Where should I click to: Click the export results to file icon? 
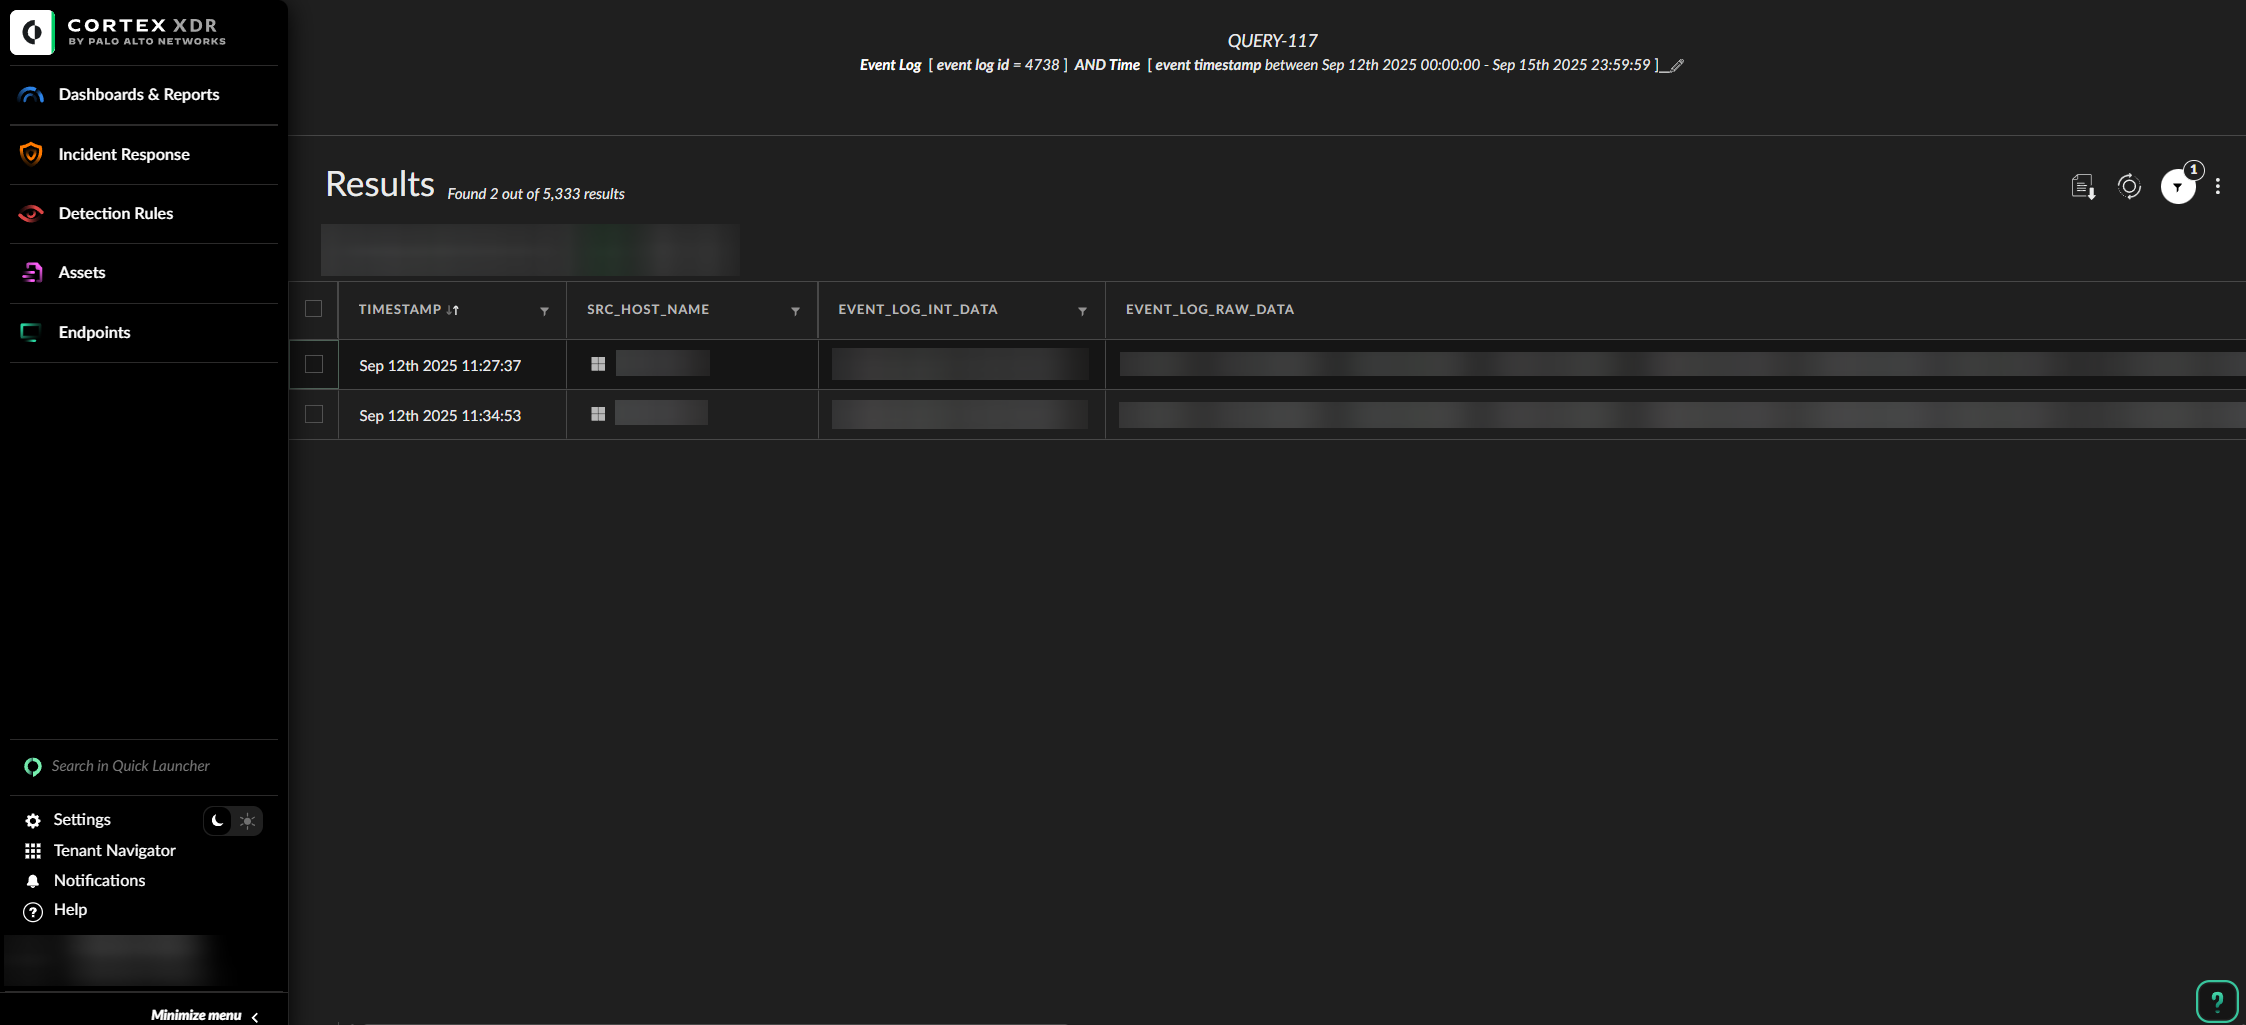[2083, 187]
